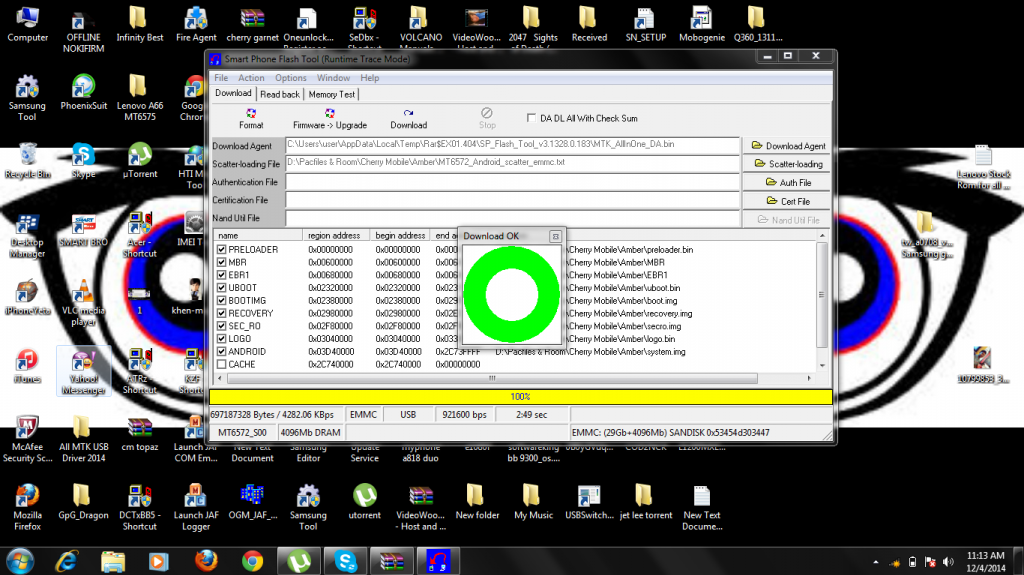Click the Scatter-loading File path field

pyautogui.click(x=512, y=162)
